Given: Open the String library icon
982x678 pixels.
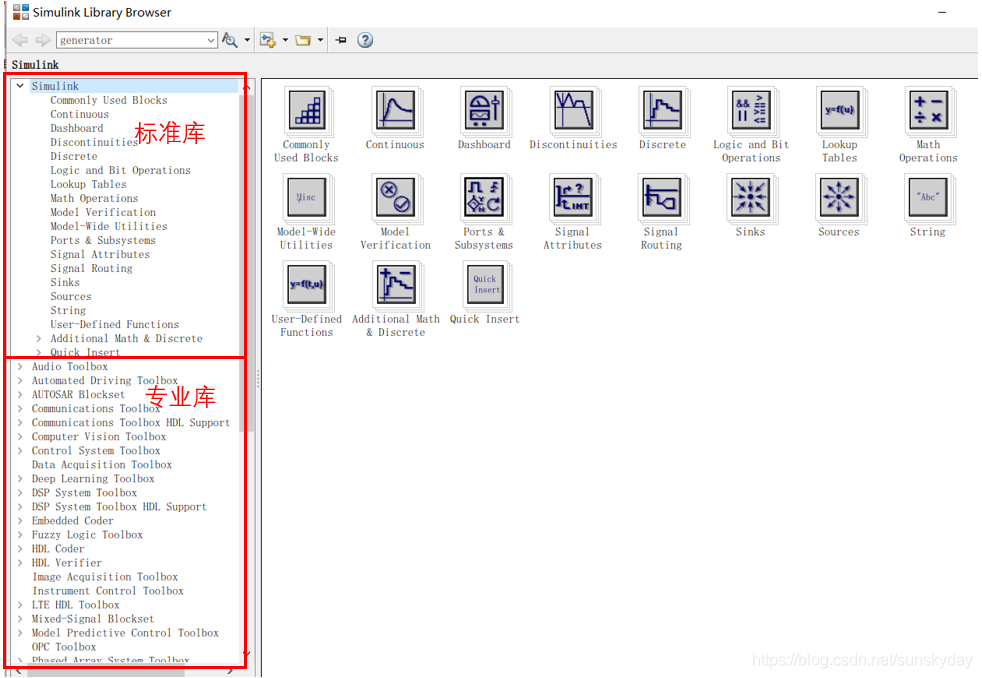Looking at the screenshot, I should coord(928,198).
